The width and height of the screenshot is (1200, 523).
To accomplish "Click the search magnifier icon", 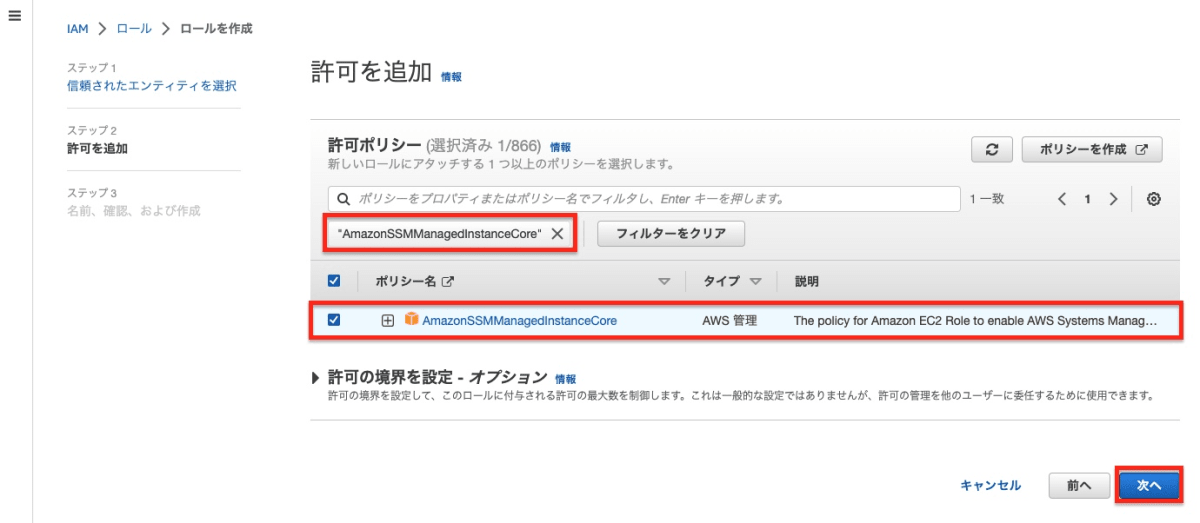I will 343,199.
